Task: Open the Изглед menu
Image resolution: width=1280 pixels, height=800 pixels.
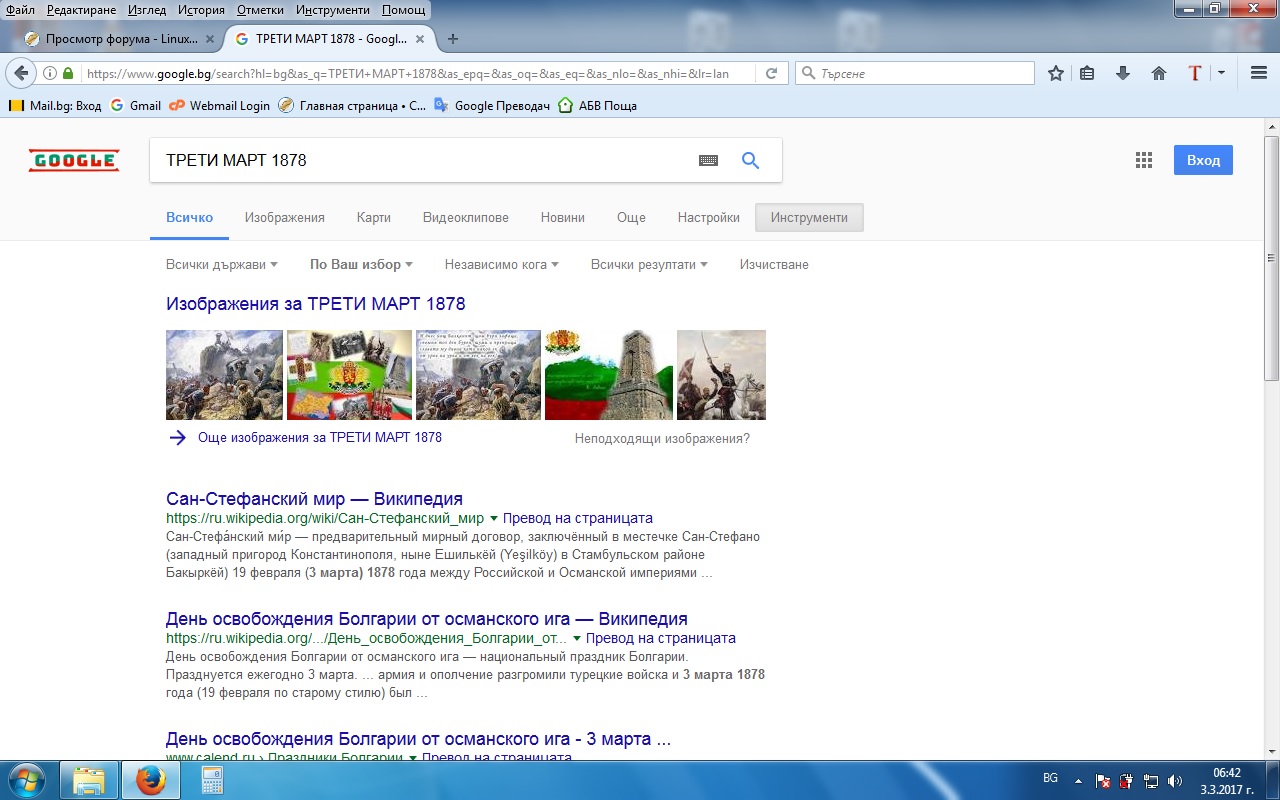Action: (147, 10)
